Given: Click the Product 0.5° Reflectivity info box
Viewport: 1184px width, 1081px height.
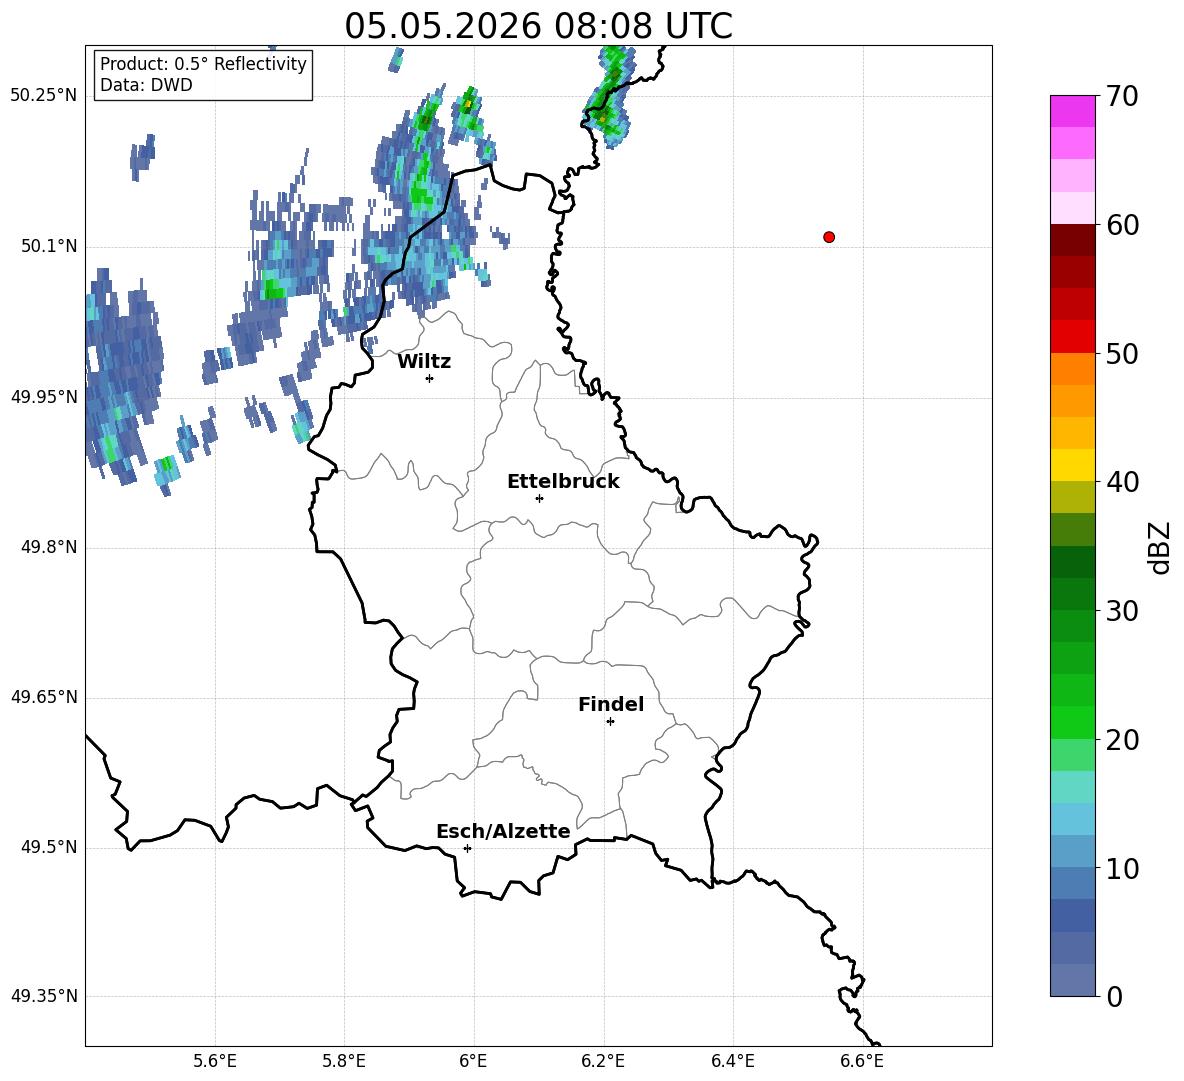Looking at the screenshot, I should tap(203, 74).
